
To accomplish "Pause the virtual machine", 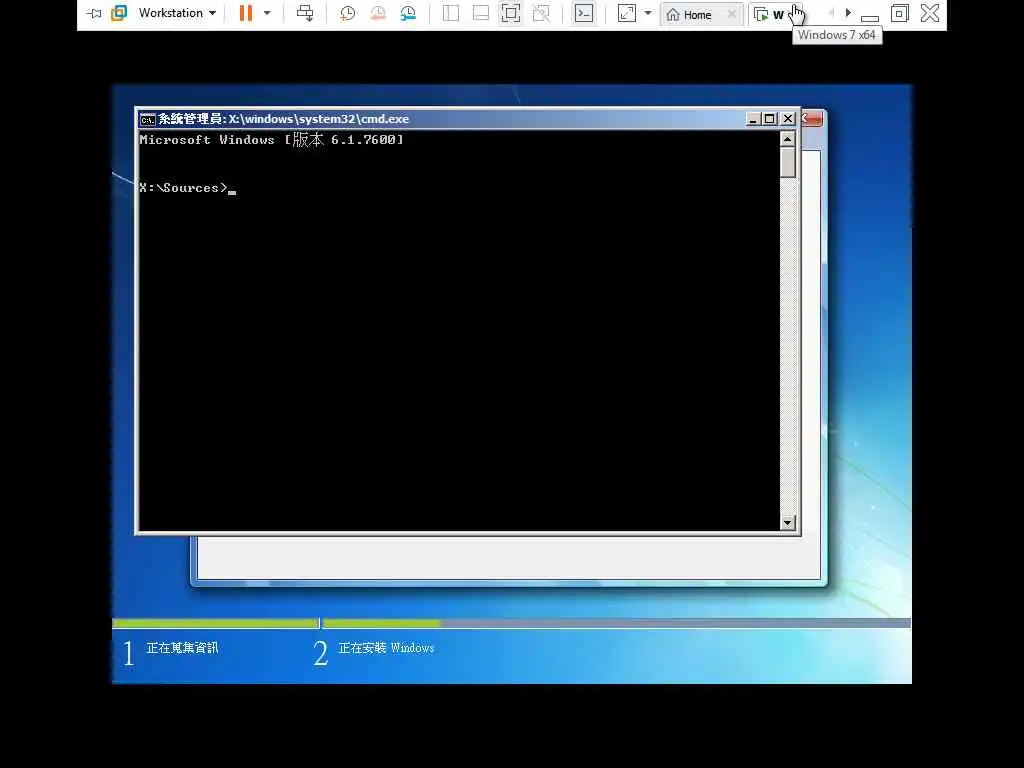I will pos(246,13).
